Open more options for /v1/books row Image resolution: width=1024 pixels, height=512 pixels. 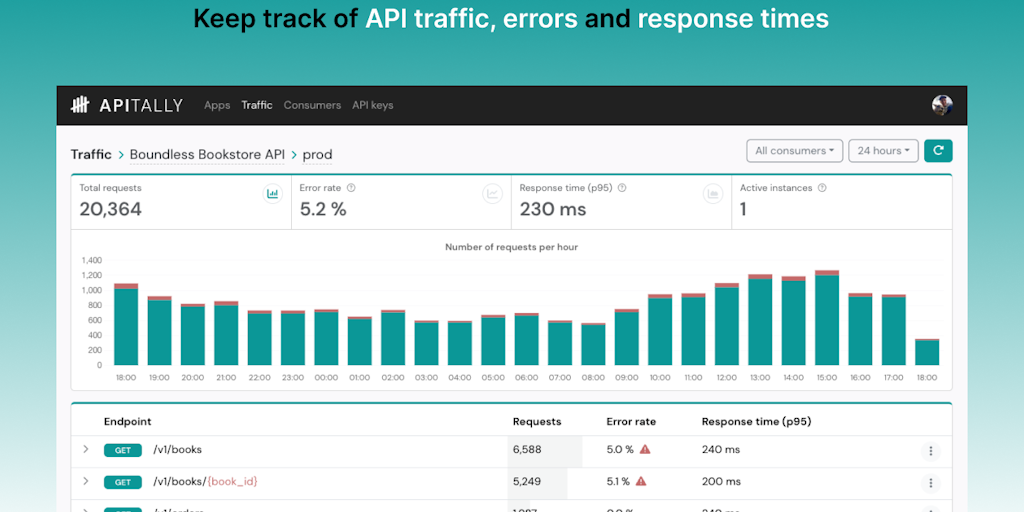point(931,451)
